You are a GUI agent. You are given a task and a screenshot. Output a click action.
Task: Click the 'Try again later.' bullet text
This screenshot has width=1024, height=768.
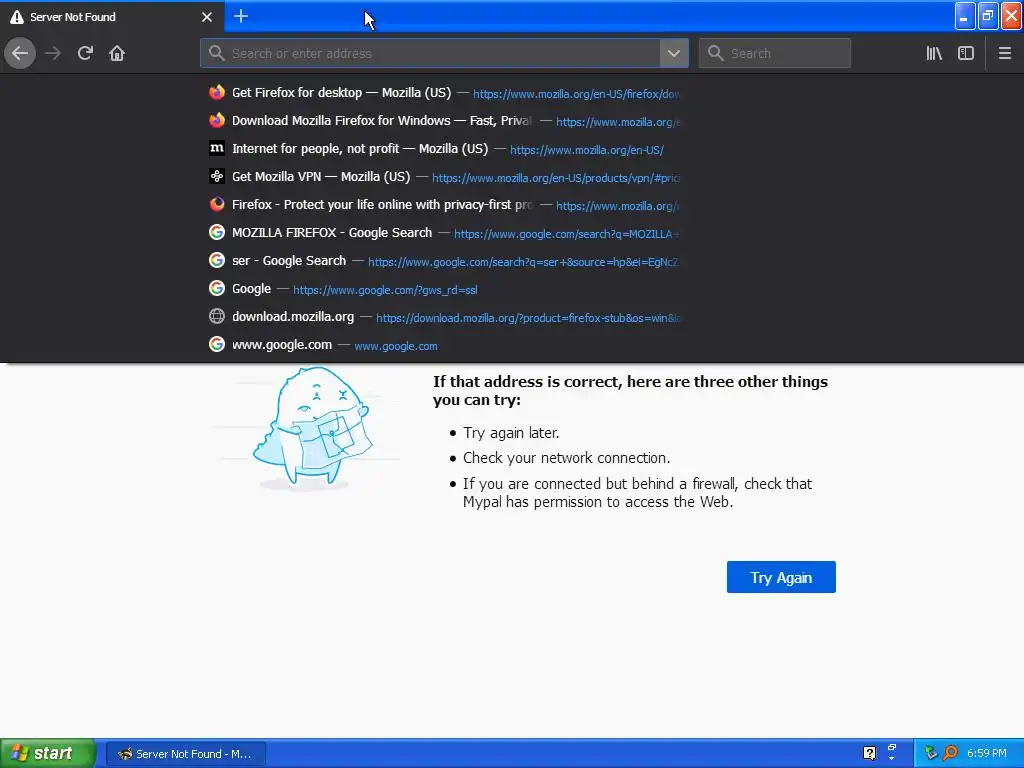511,433
